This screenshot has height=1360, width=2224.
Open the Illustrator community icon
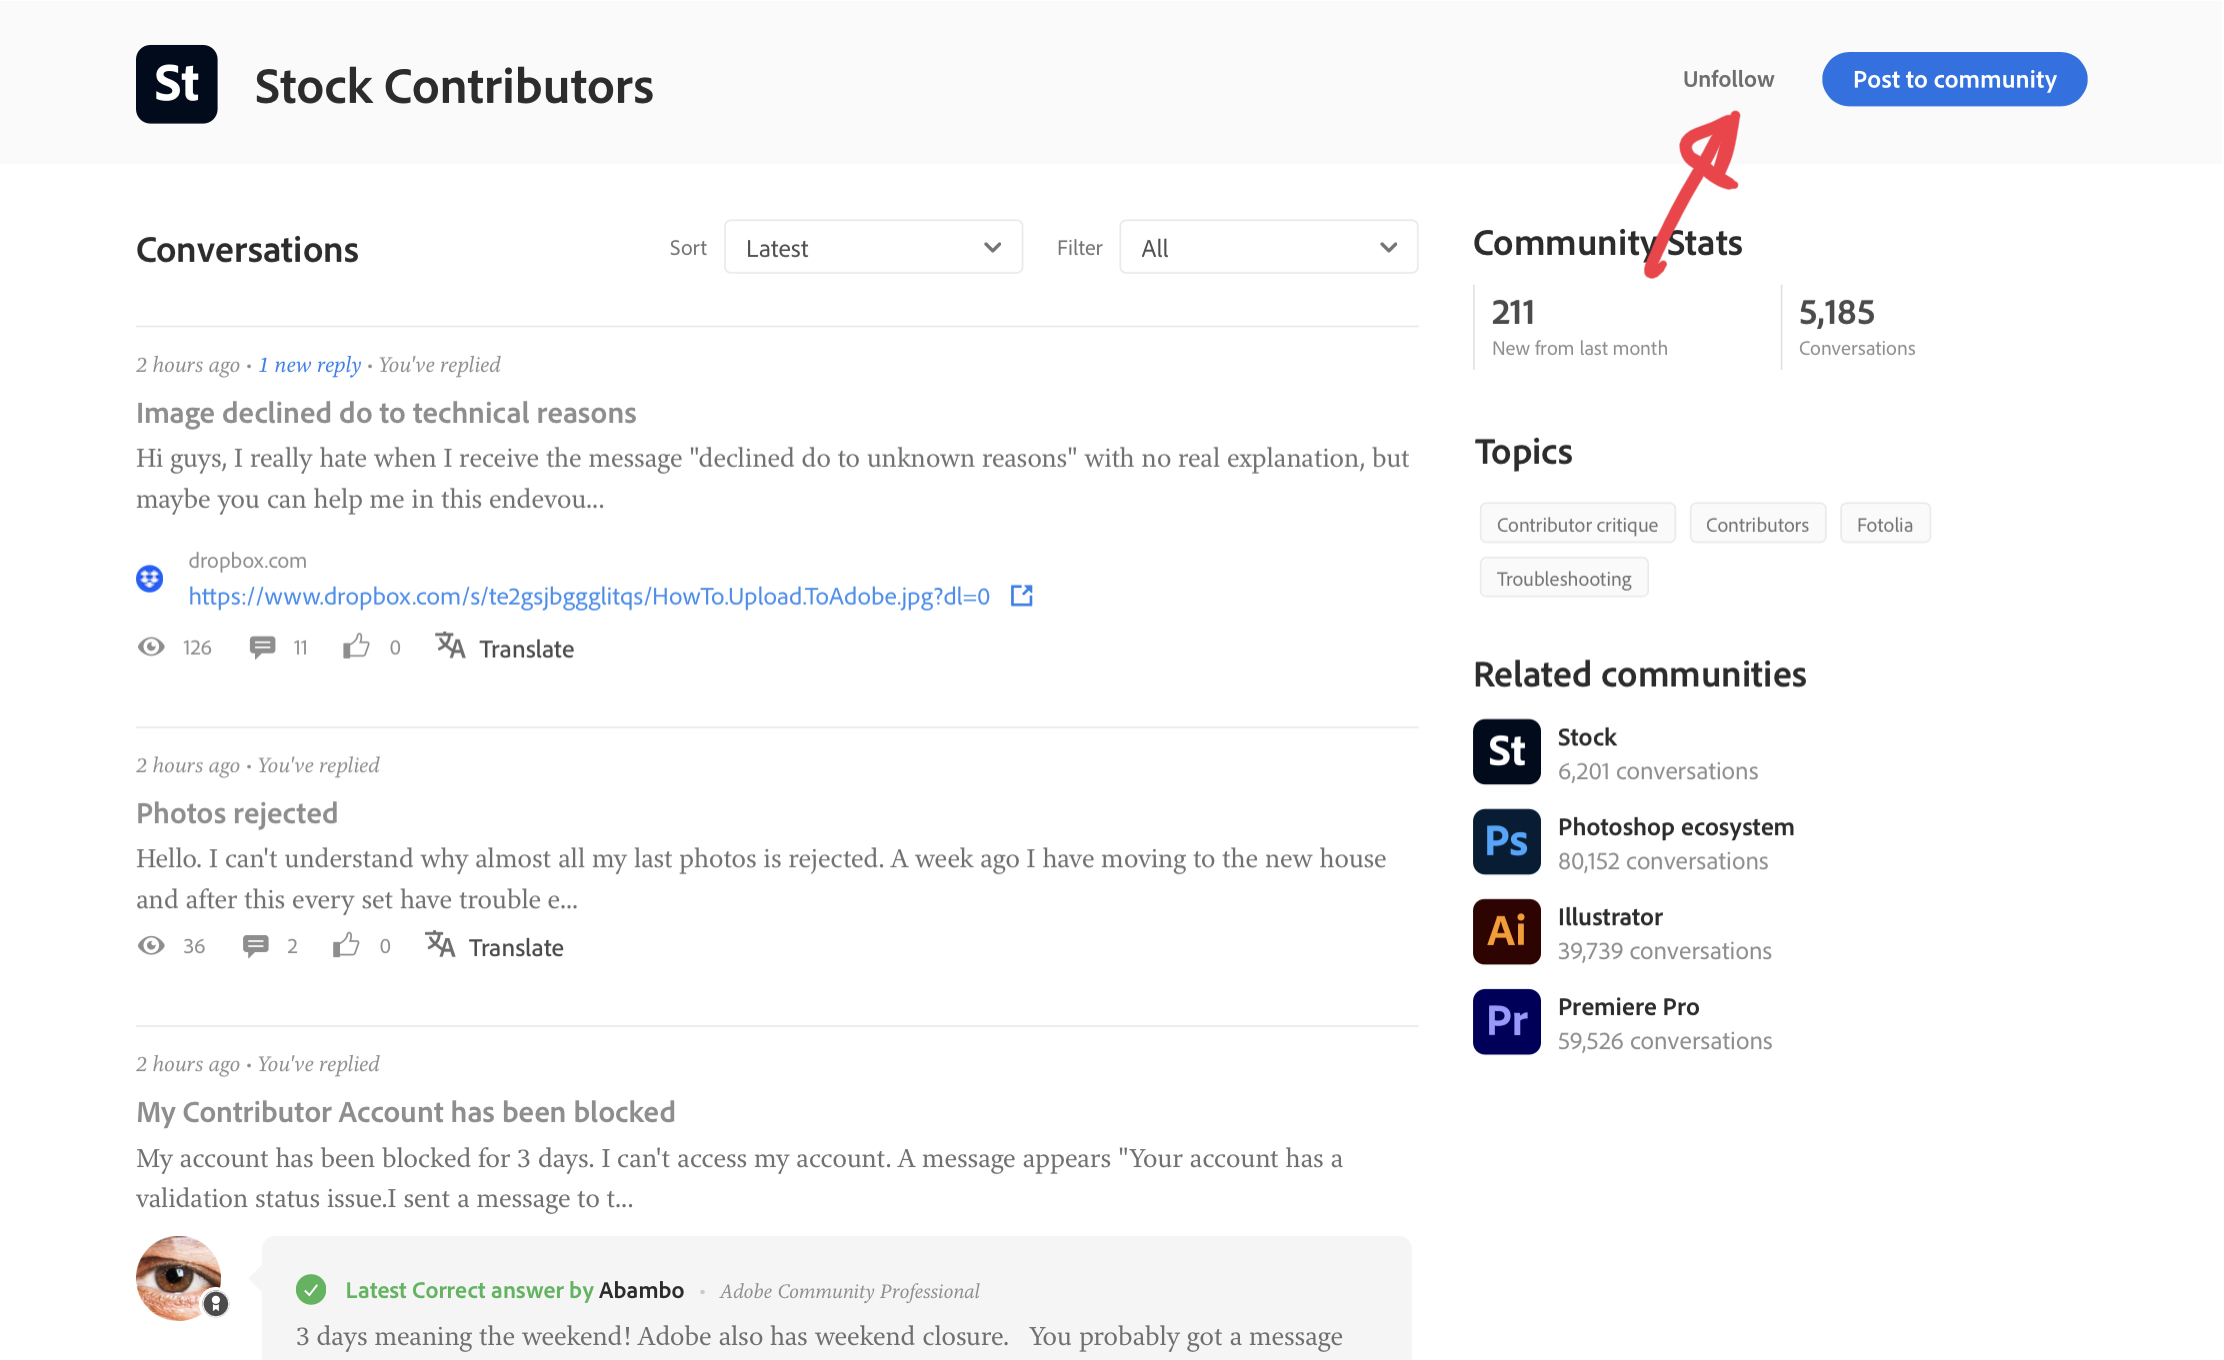(x=1506, y=931)
